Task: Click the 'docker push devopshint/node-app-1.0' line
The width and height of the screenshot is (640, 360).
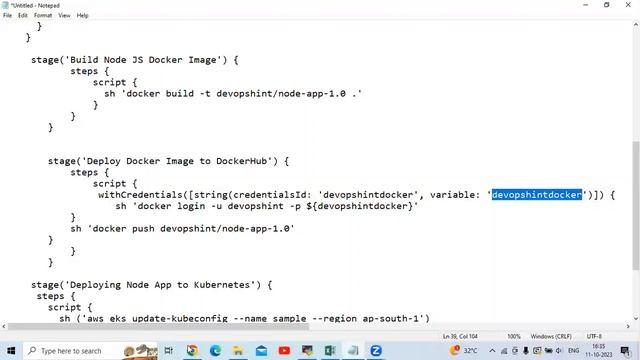Action: point(182,229)
